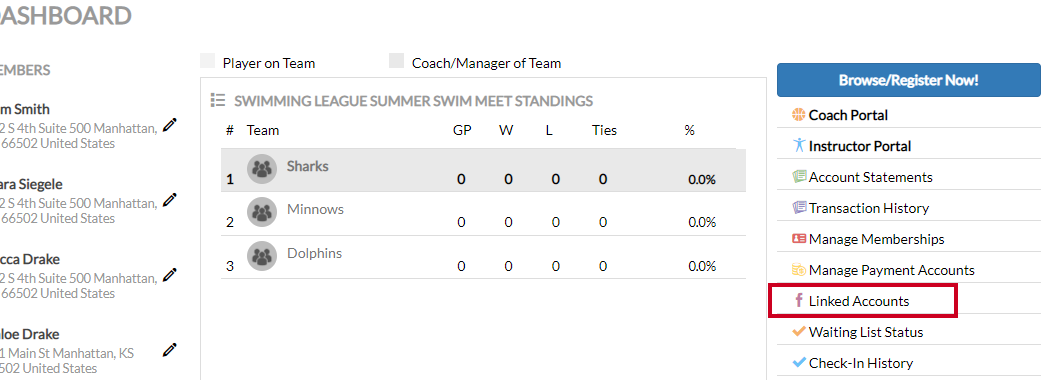This screenshot has height=380, width=1049.
Task: Click the pencil edit icon beside Smith's address
Action: coord(170,124)
